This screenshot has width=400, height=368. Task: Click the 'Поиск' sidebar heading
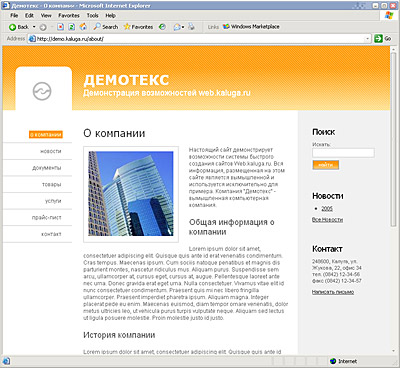coord(324,132)
